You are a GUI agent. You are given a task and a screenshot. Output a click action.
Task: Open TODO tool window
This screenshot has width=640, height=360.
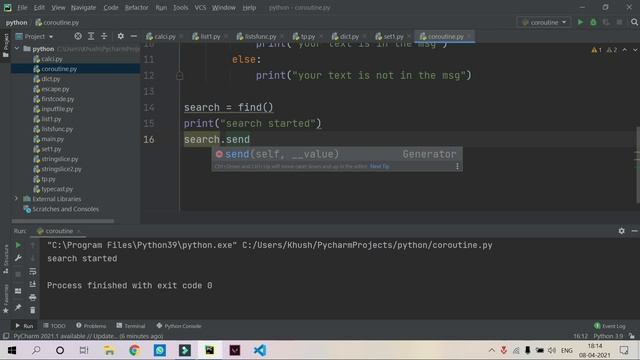[54, 326]
